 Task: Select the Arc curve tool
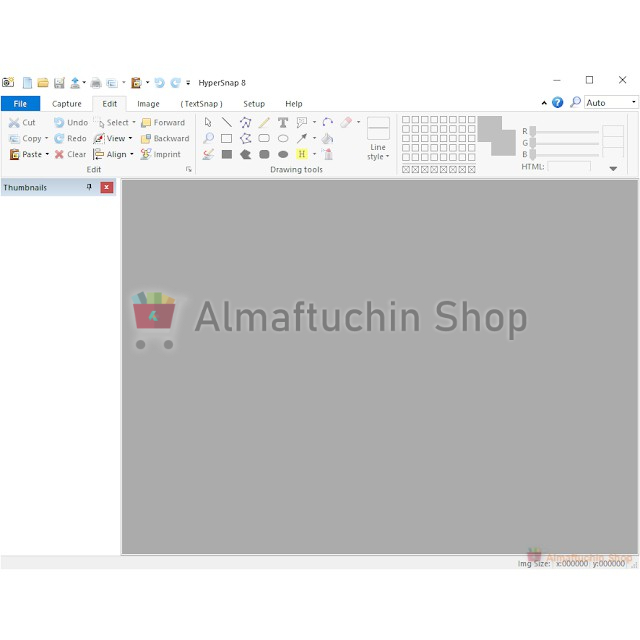pos(327,122)
